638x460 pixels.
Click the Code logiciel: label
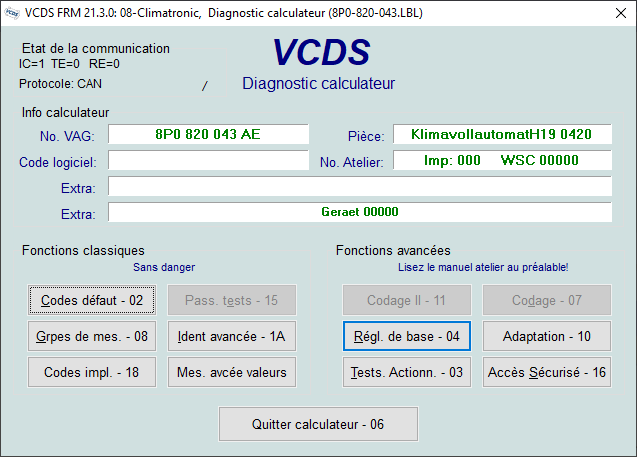coord(58,162)
